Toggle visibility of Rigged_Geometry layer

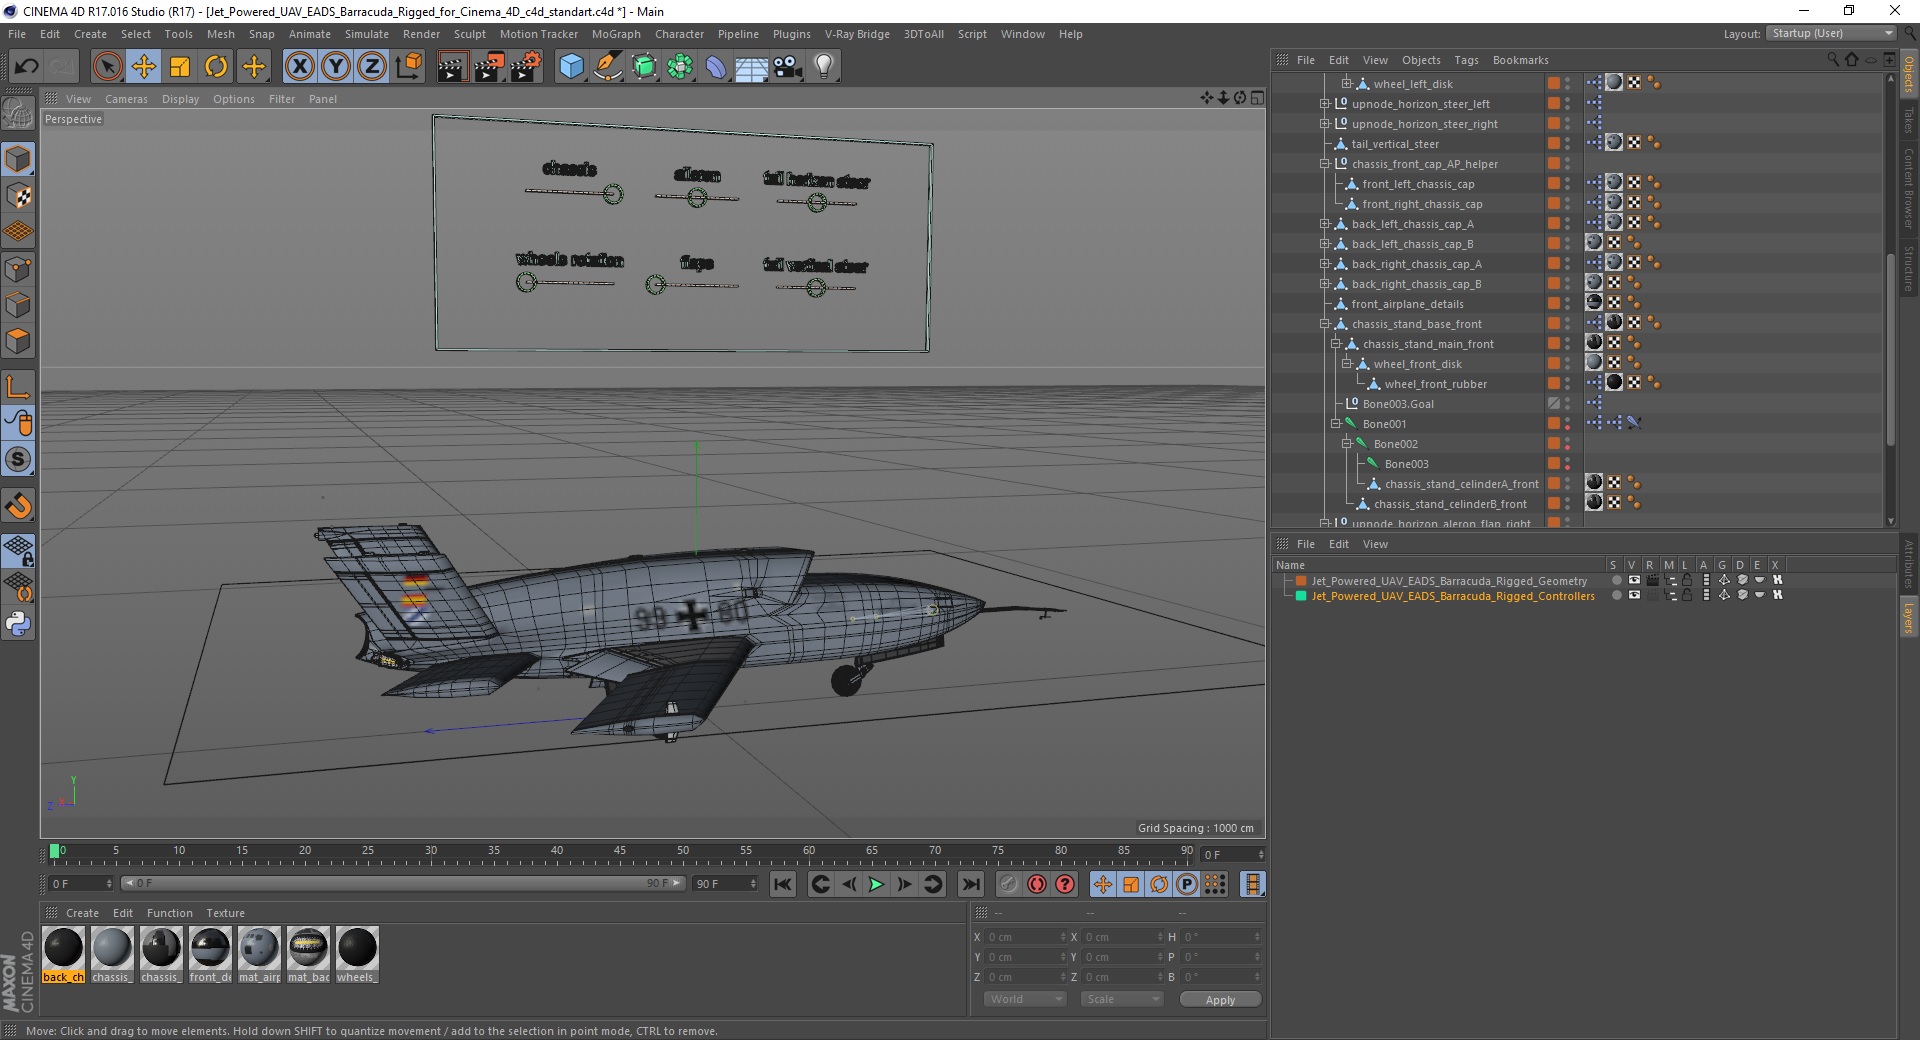[x=1634, y=580]
